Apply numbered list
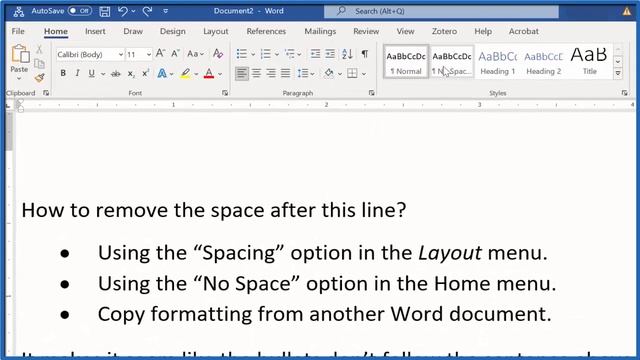This screenshot has width=640, height=360. tap(266, 53)
